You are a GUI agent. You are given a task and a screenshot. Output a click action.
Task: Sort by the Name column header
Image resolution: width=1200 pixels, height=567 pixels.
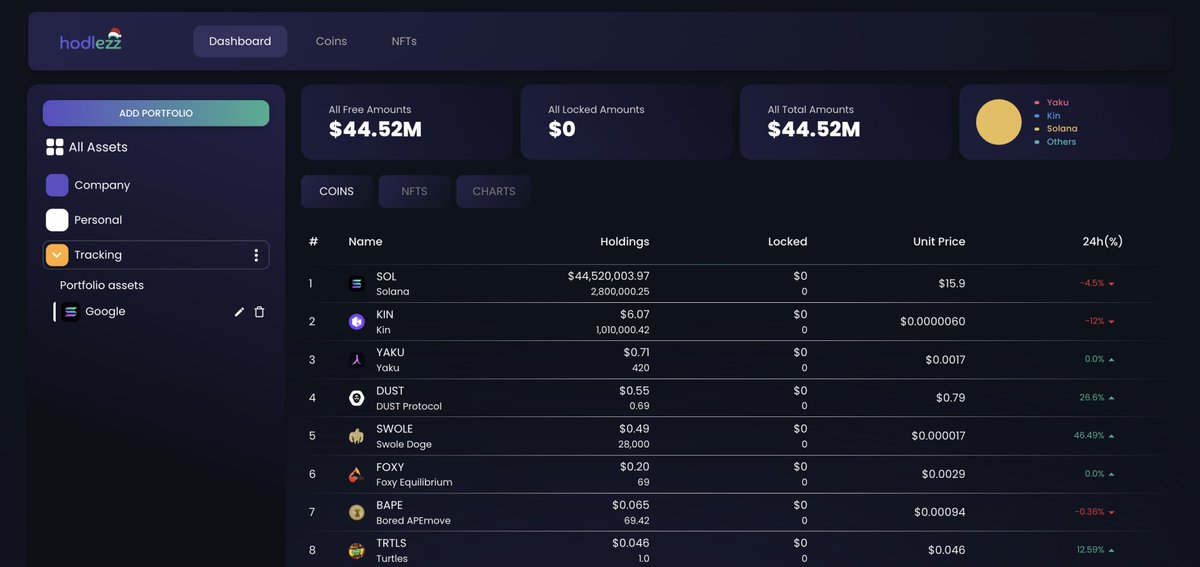365,242
